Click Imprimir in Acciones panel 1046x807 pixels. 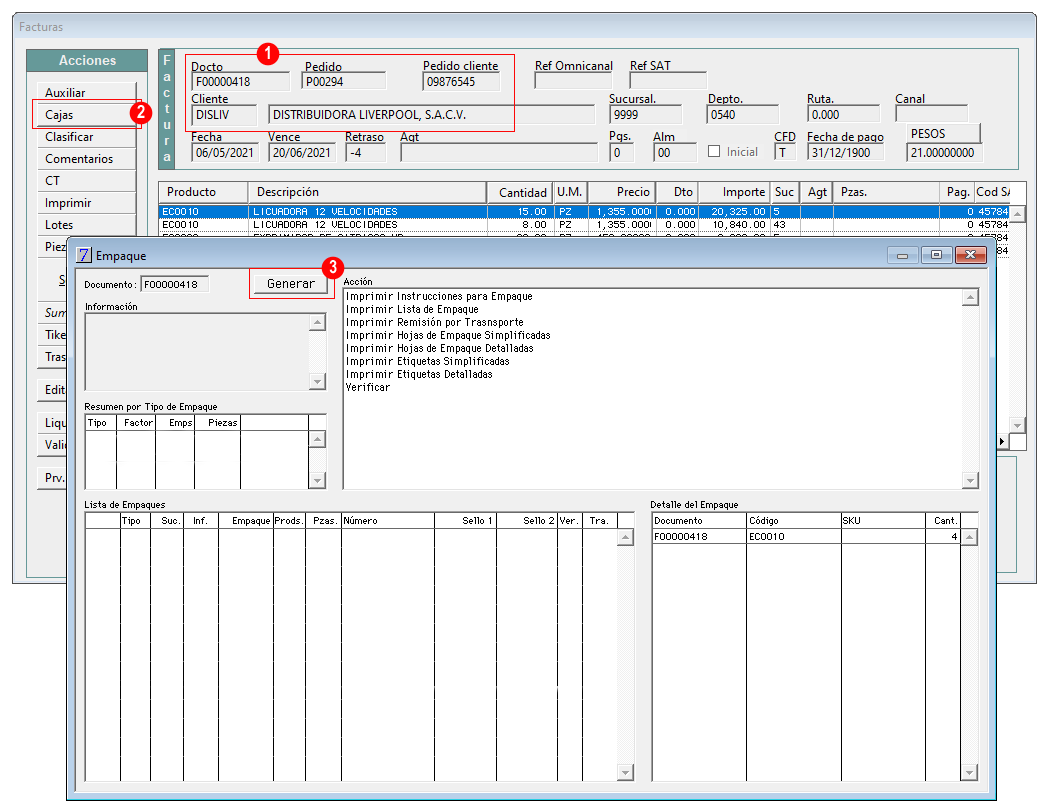pyautogui.click(x=86, y=202)
